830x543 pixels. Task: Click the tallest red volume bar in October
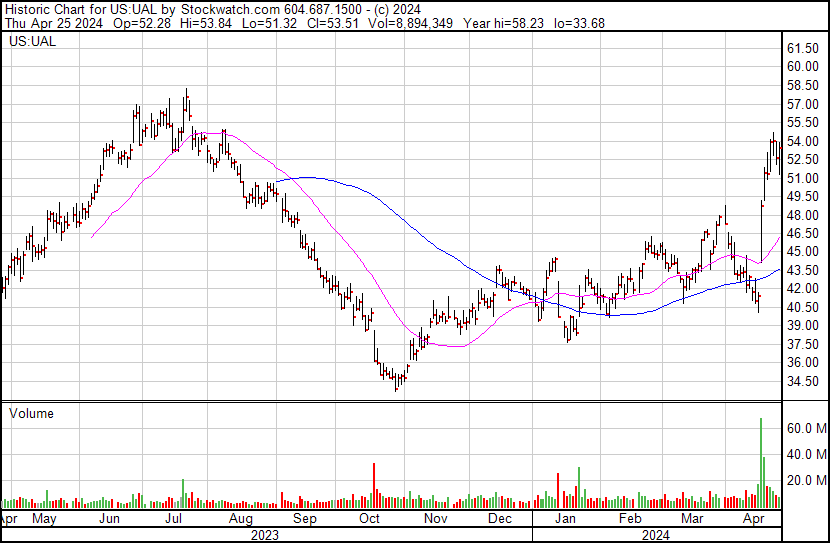pos(374,486)
